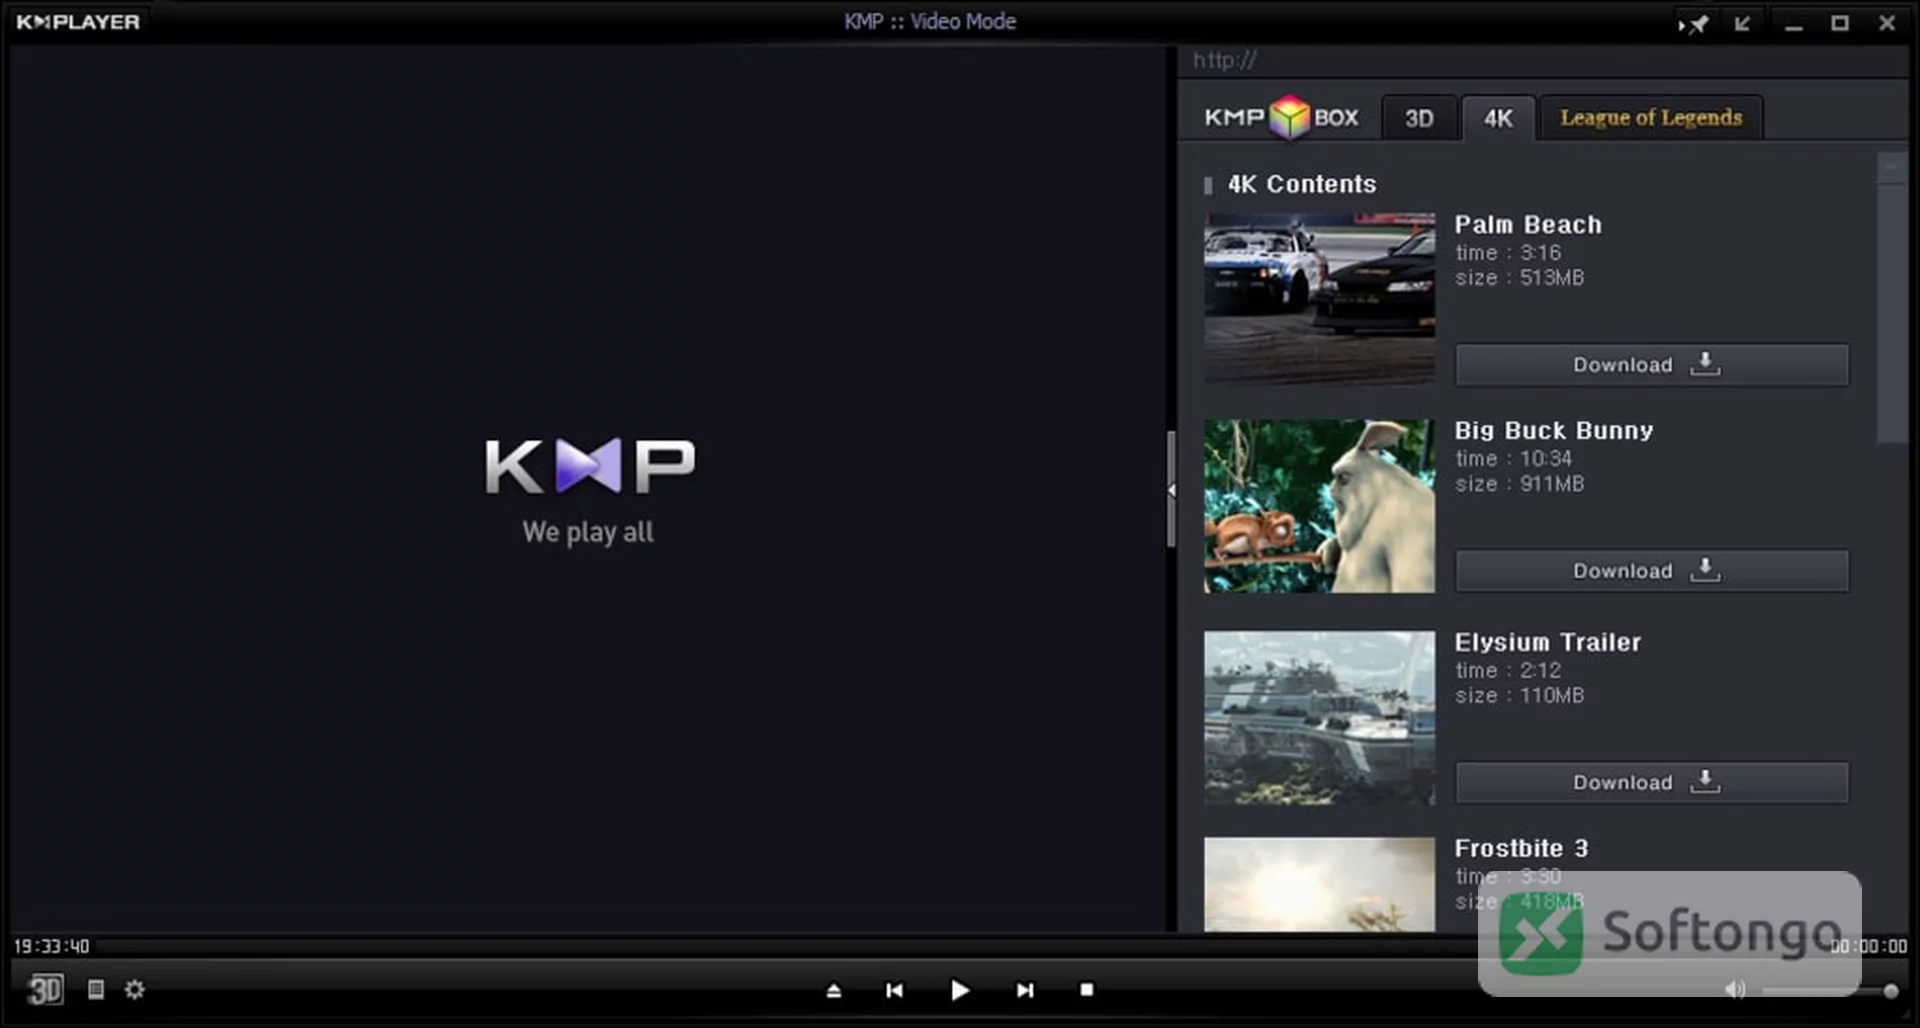Click the 4K Contents heading
The height and width of the screenshot is (1028, 1920).
point(1302,184)
